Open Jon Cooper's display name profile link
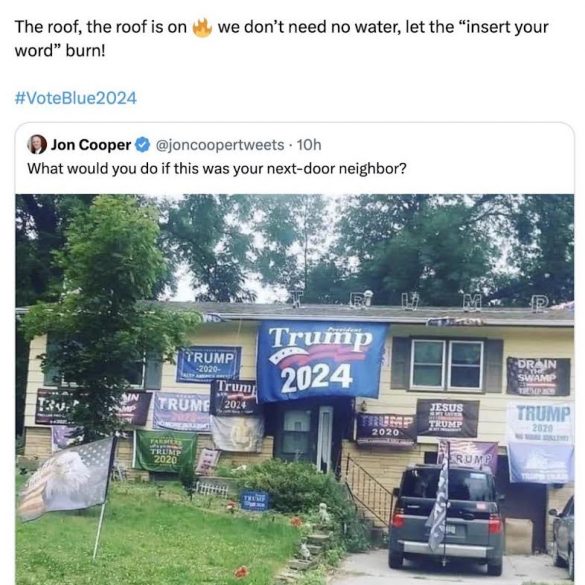Viewport: 585px width, 585px height. pyautogui.click(x=91, y=145)
